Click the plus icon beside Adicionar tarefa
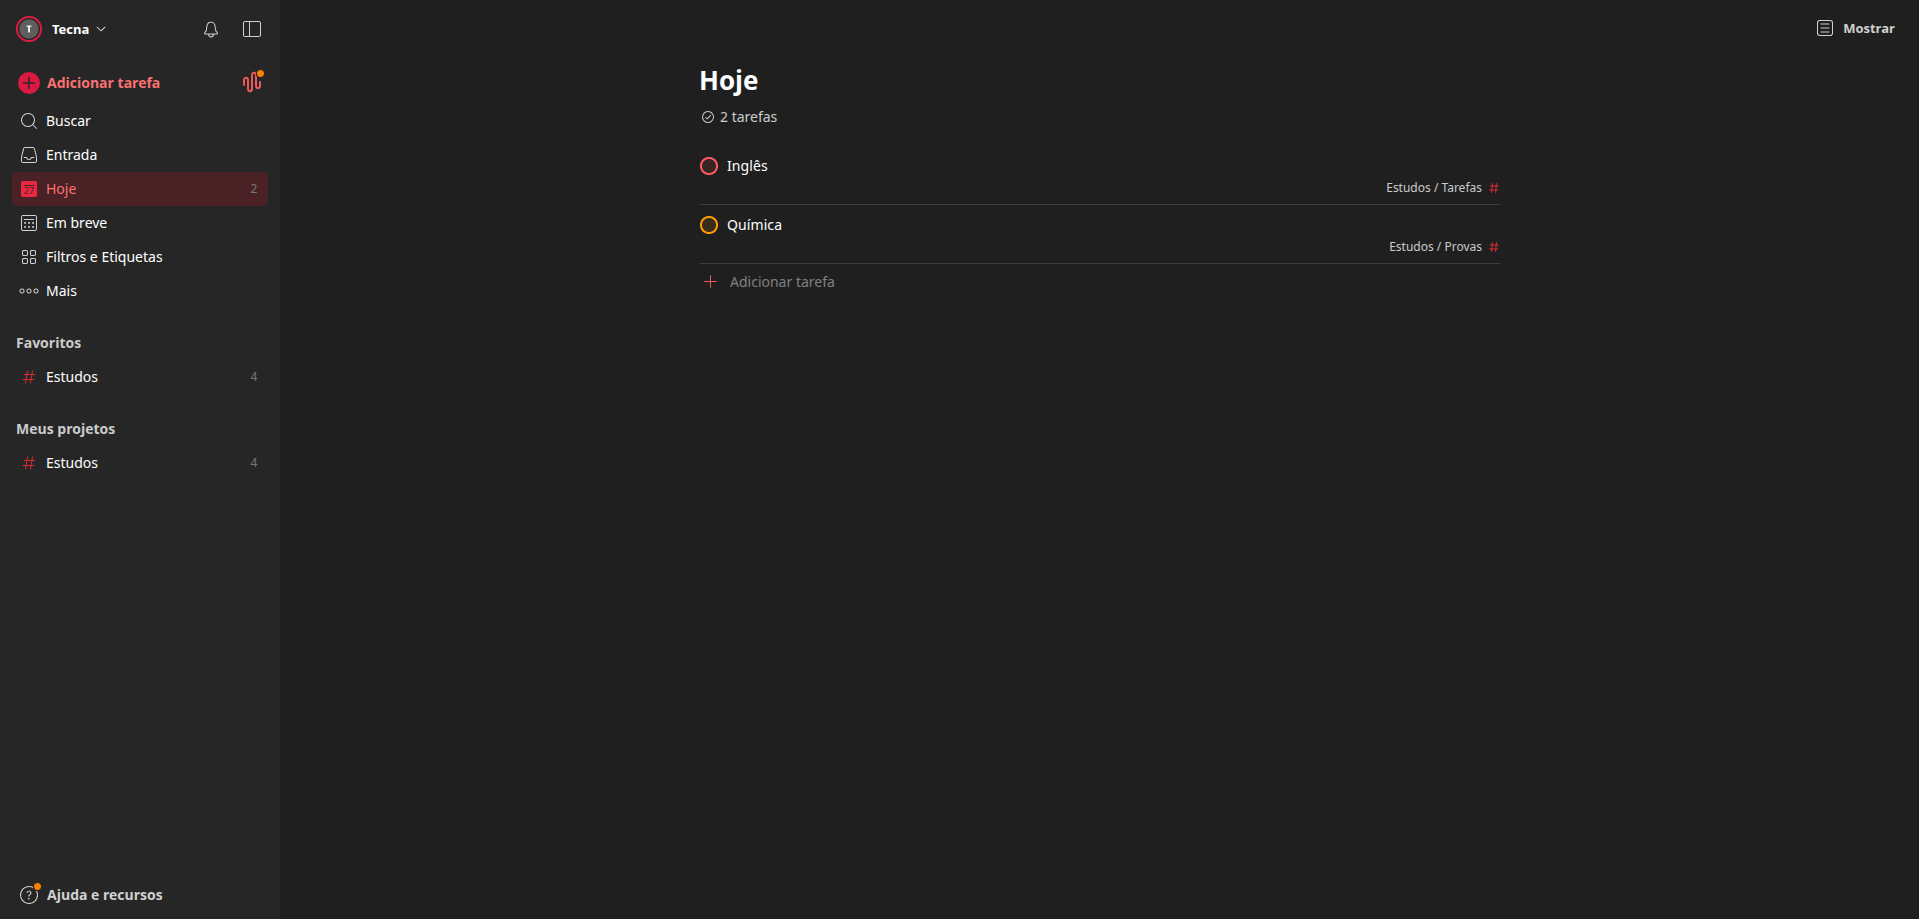The height and width of the screenshot is (919, 1919). coord(28,83)
